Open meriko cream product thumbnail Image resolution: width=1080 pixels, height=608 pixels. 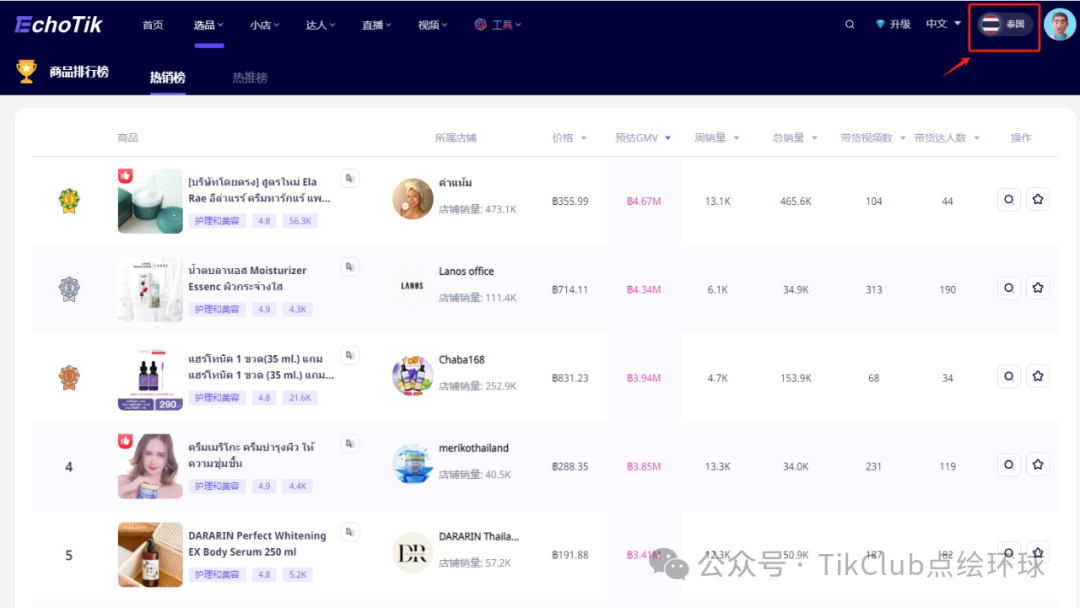click(x=150, y=466)
